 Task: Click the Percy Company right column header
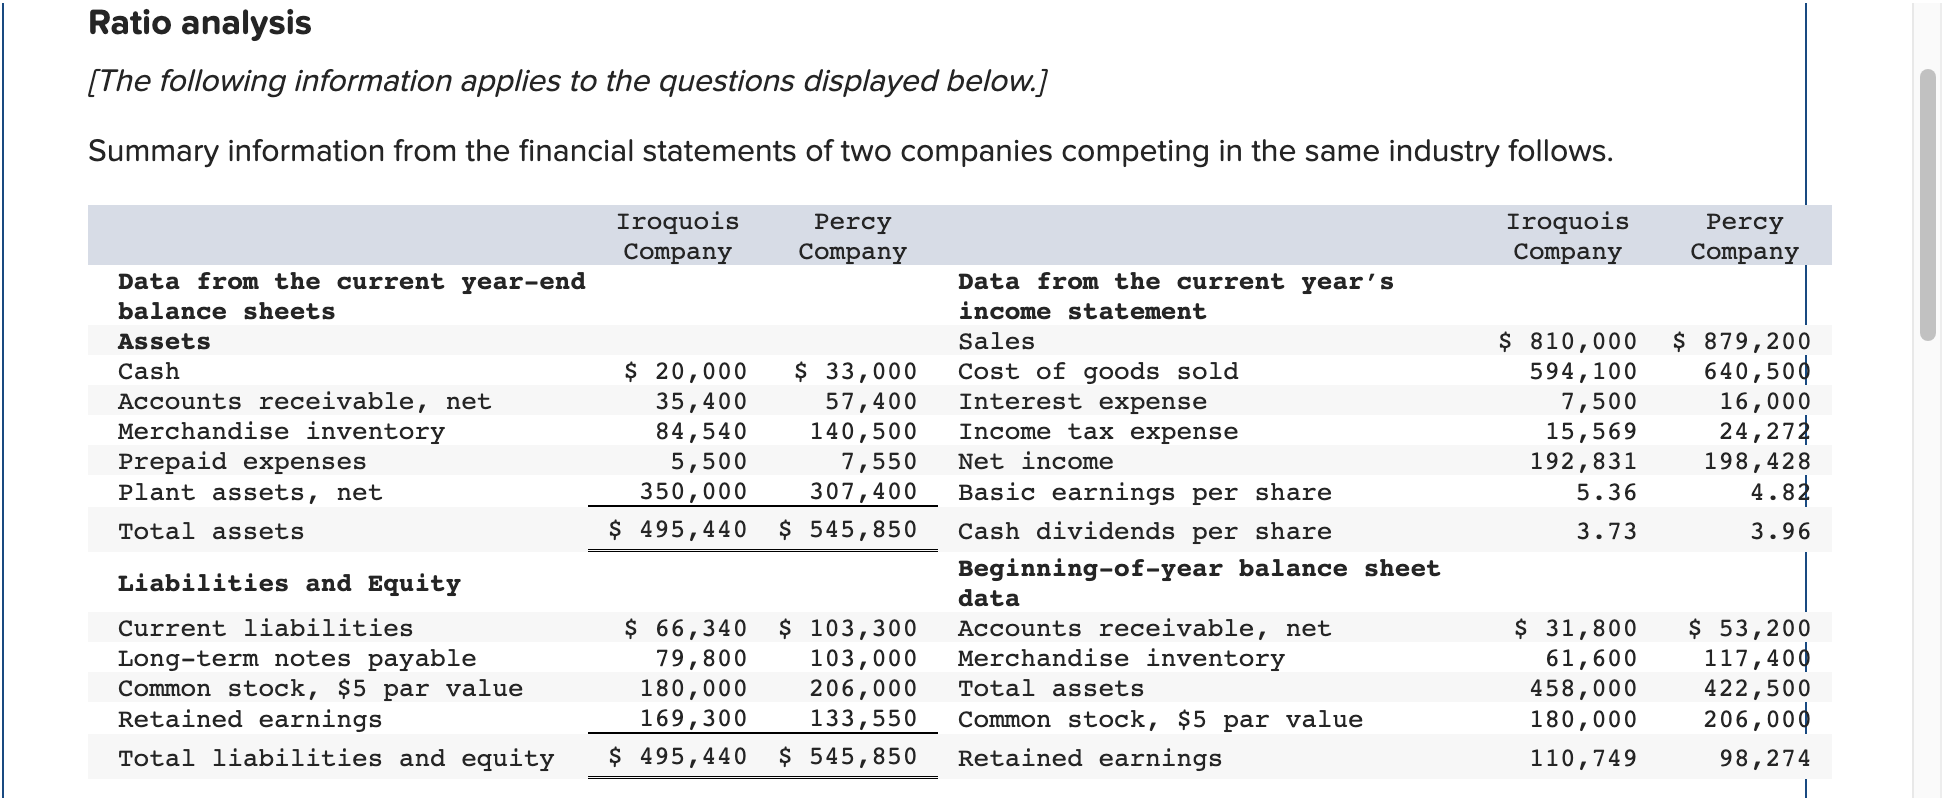click(x=1744, y=237)
